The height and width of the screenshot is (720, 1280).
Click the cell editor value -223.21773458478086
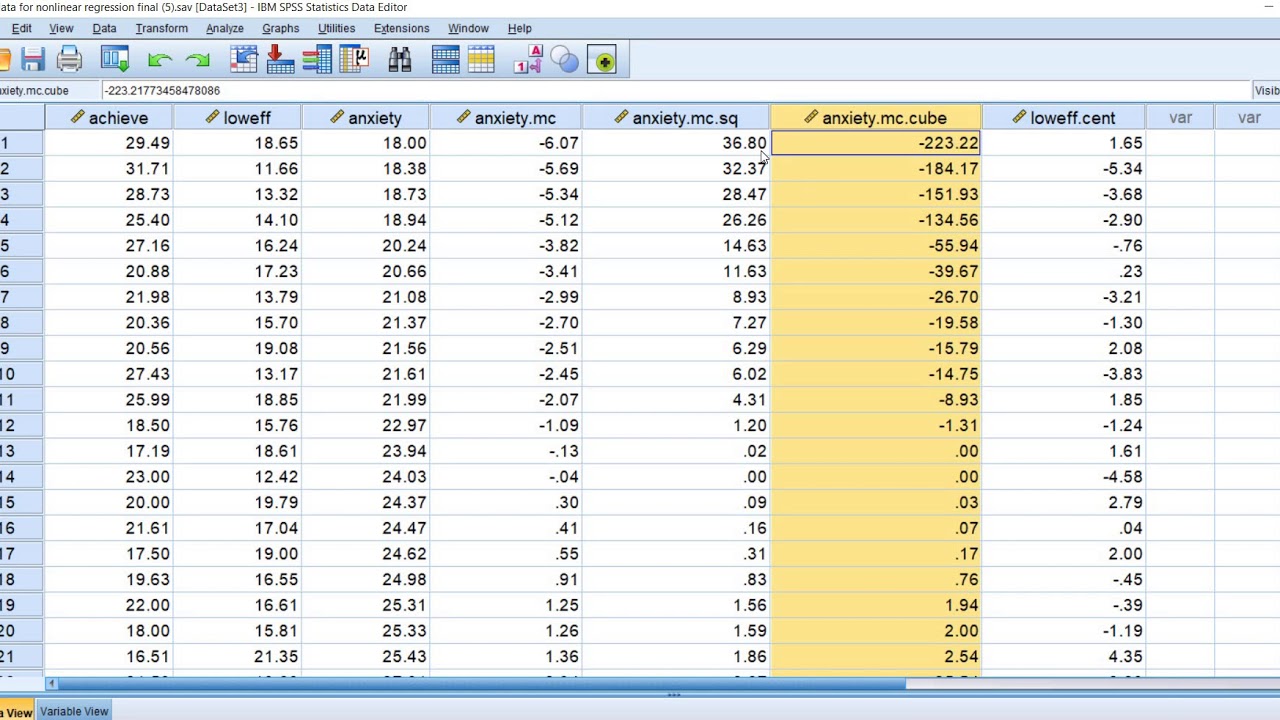(x=162, y=90)
